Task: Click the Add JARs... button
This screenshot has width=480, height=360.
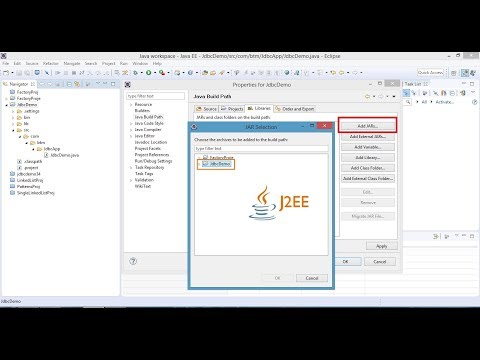Action: click(368, 126)
